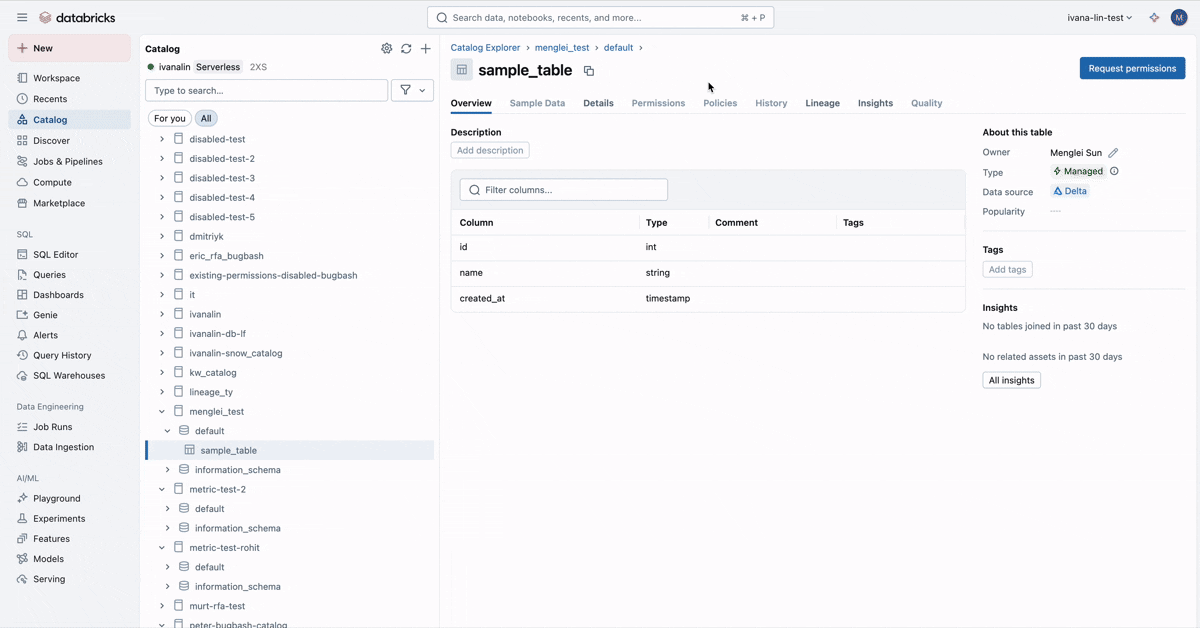Click the Request permissions button

(1132, 68)
